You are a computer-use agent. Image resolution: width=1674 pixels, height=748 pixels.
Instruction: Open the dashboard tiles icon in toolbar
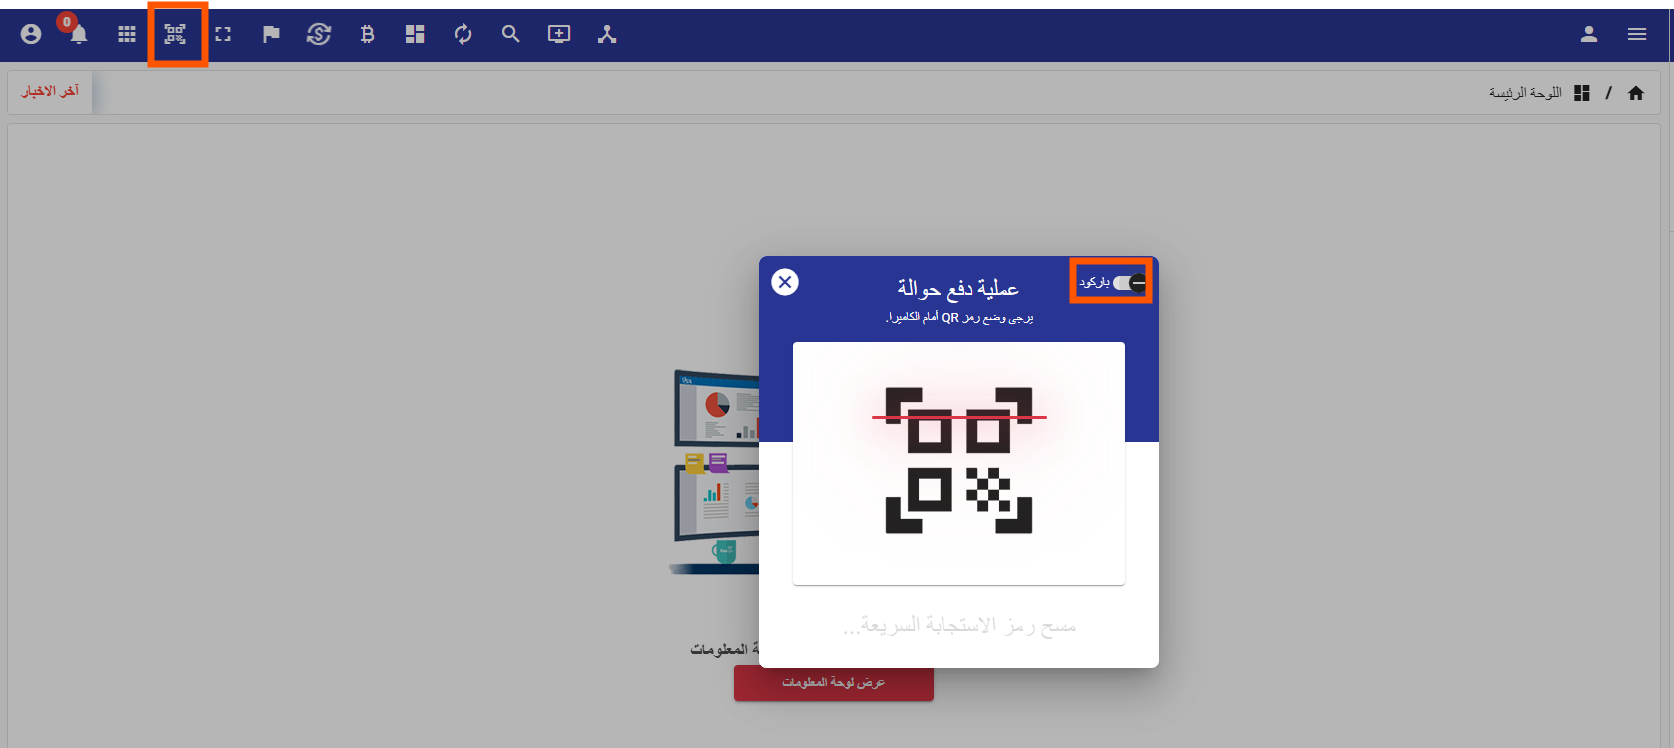[415, 34]
